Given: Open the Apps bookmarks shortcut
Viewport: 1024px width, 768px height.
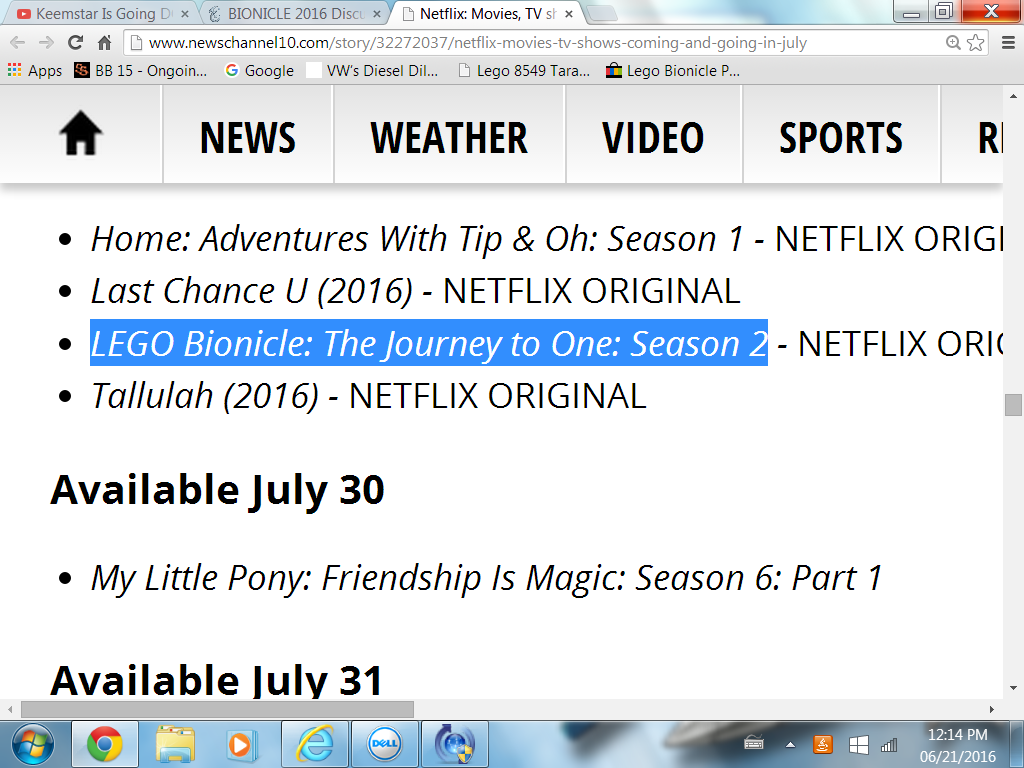Looking at the screenshot, I should click(x=35, y=71).
